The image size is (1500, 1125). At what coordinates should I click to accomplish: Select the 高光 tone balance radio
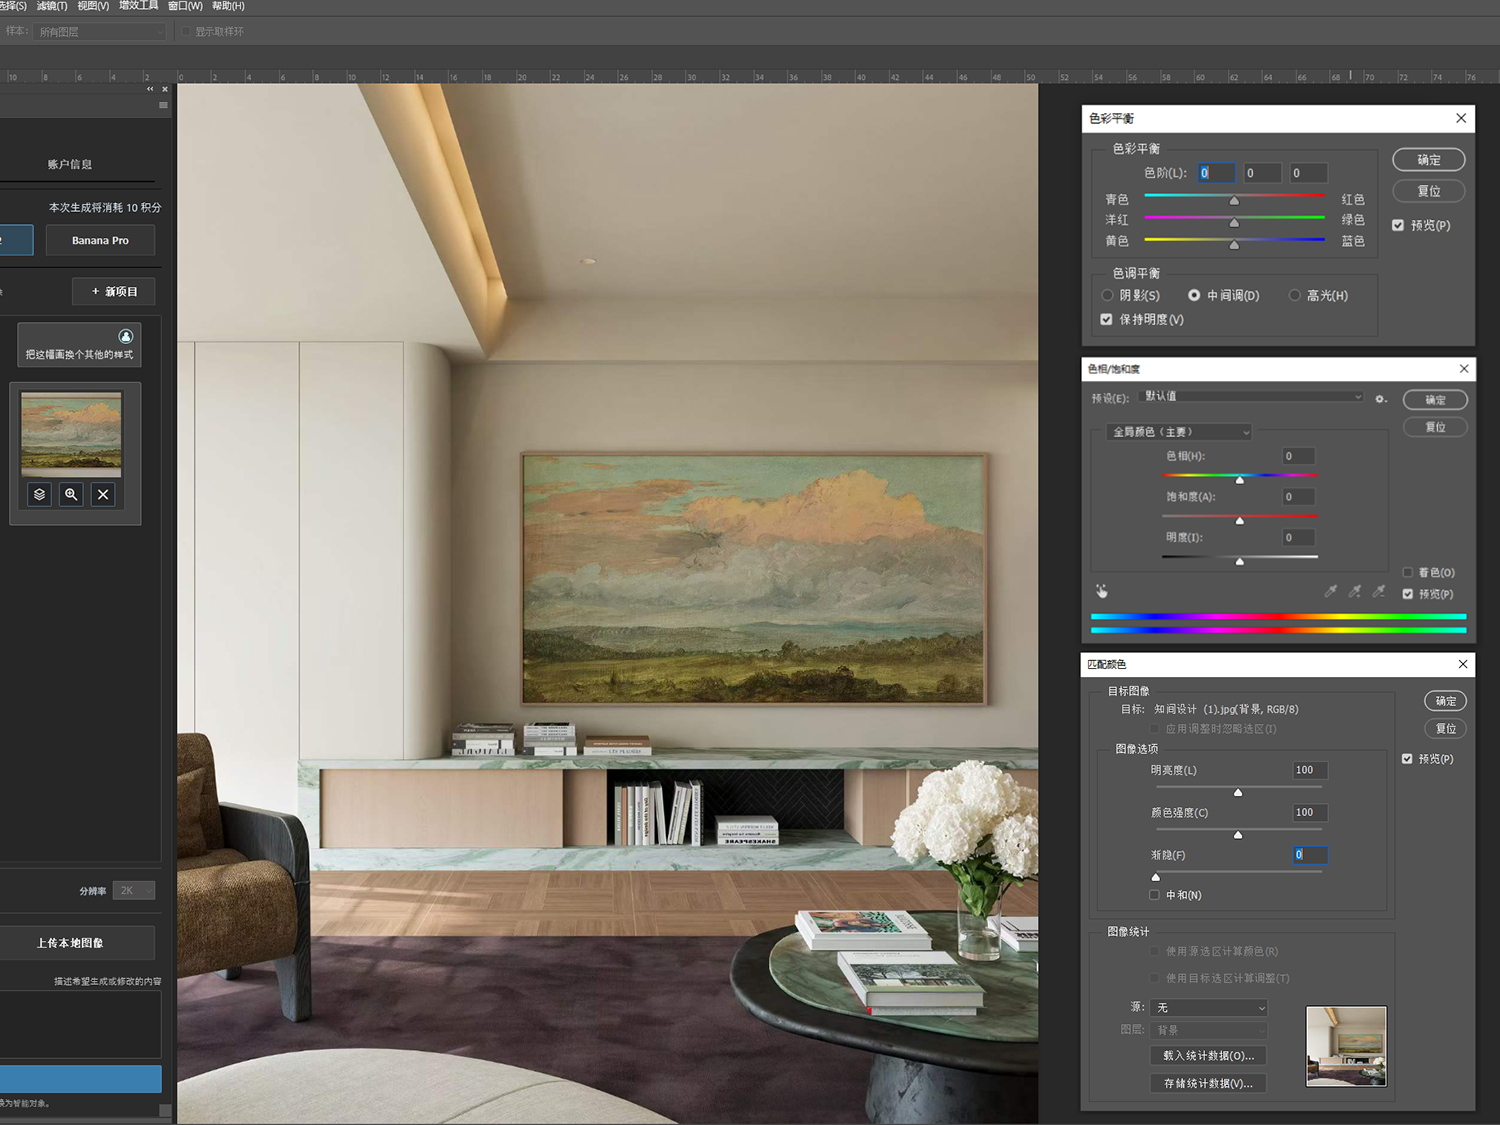point(1295,295)
